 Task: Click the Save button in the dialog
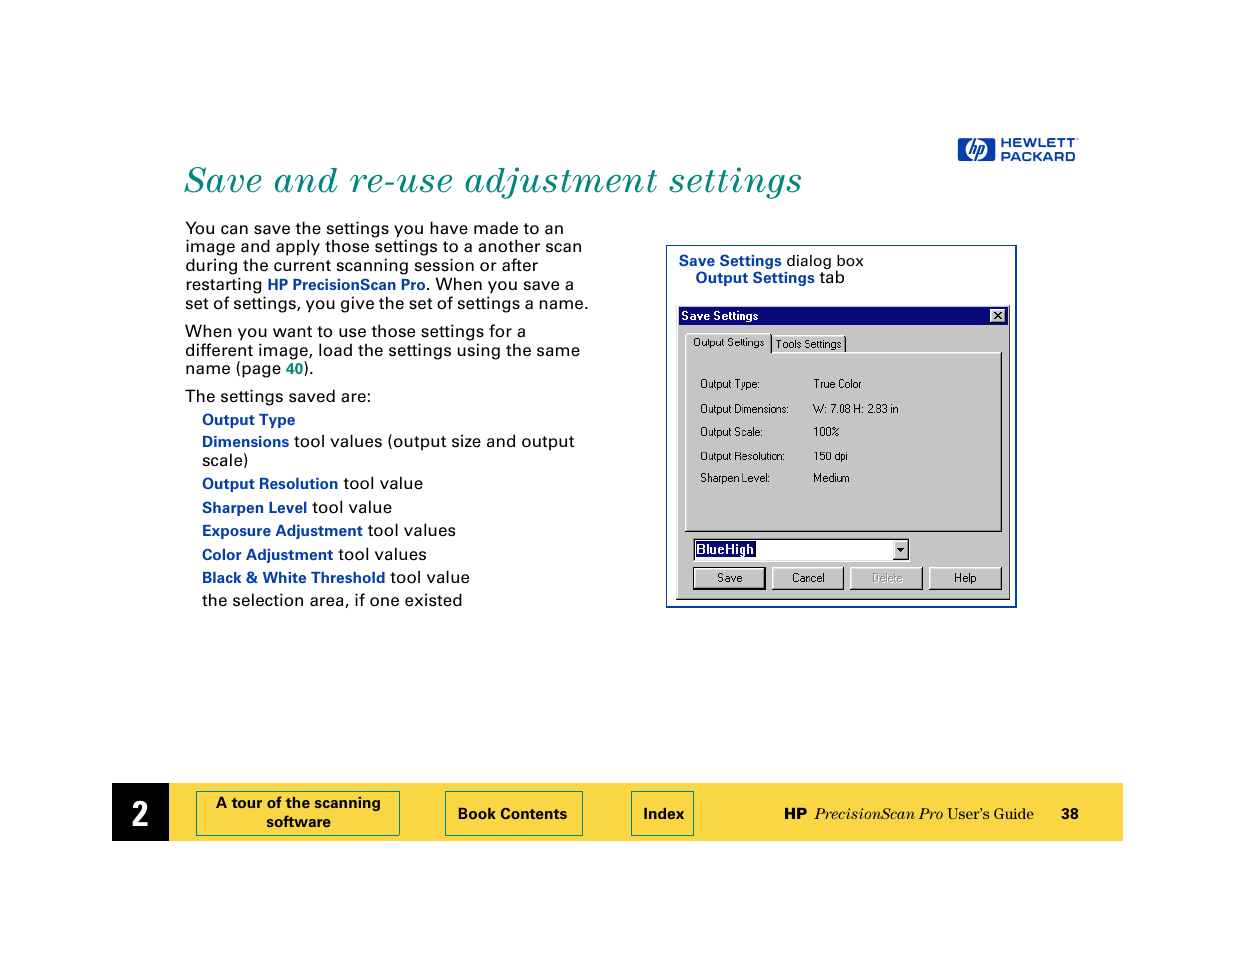(x=730, y=578)
